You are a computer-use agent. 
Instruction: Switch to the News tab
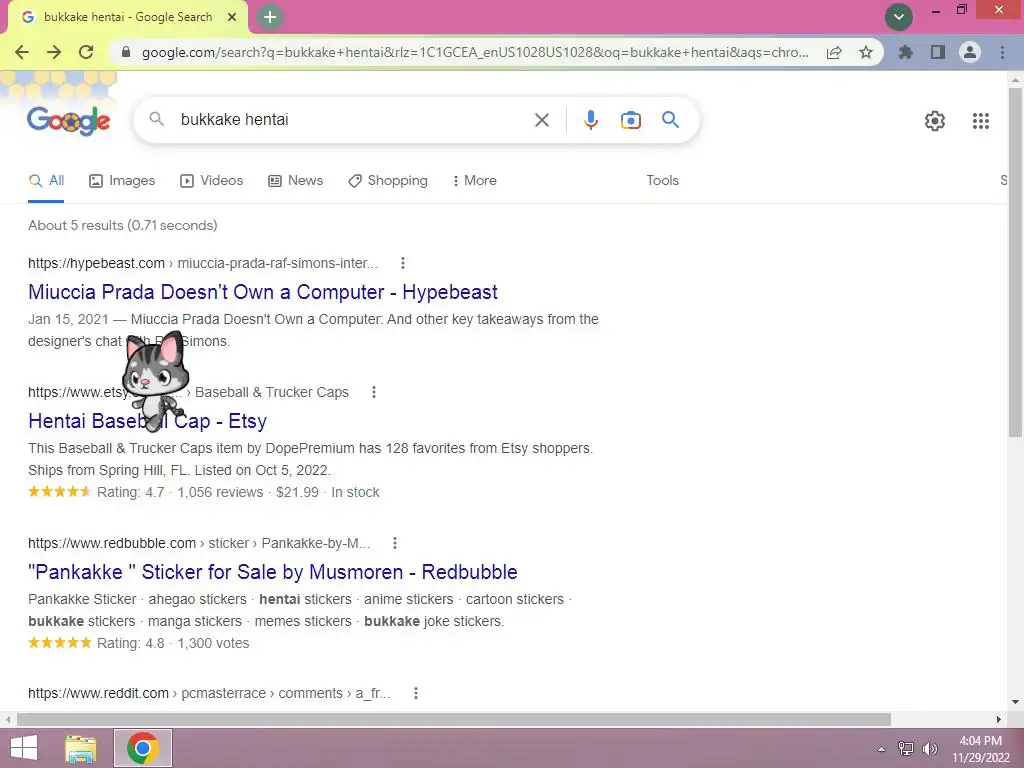[296, 180]
